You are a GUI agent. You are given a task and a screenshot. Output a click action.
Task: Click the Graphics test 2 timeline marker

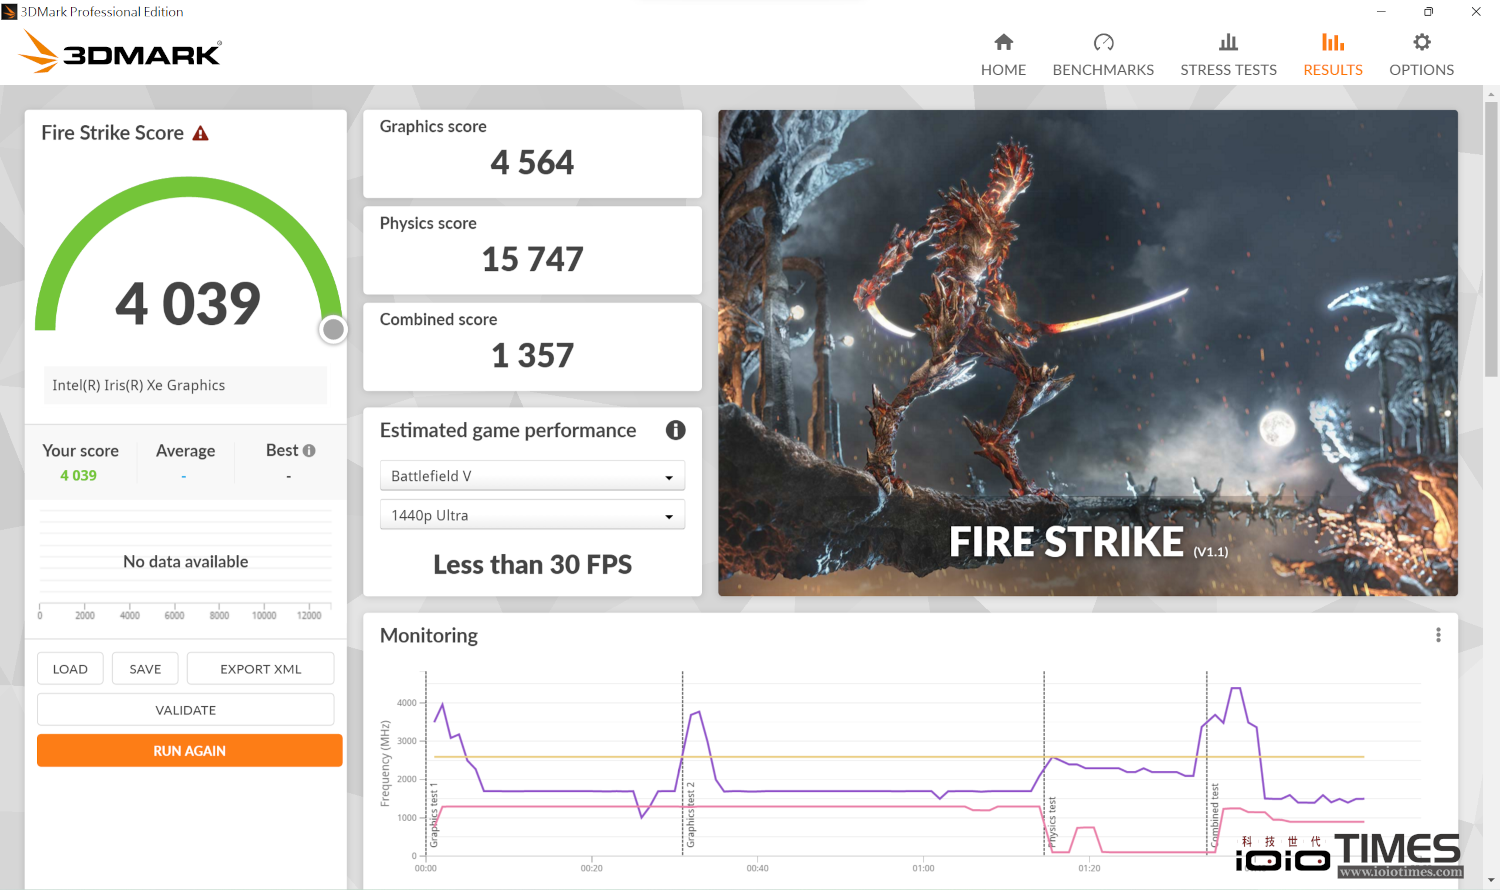tap(690, 815)
